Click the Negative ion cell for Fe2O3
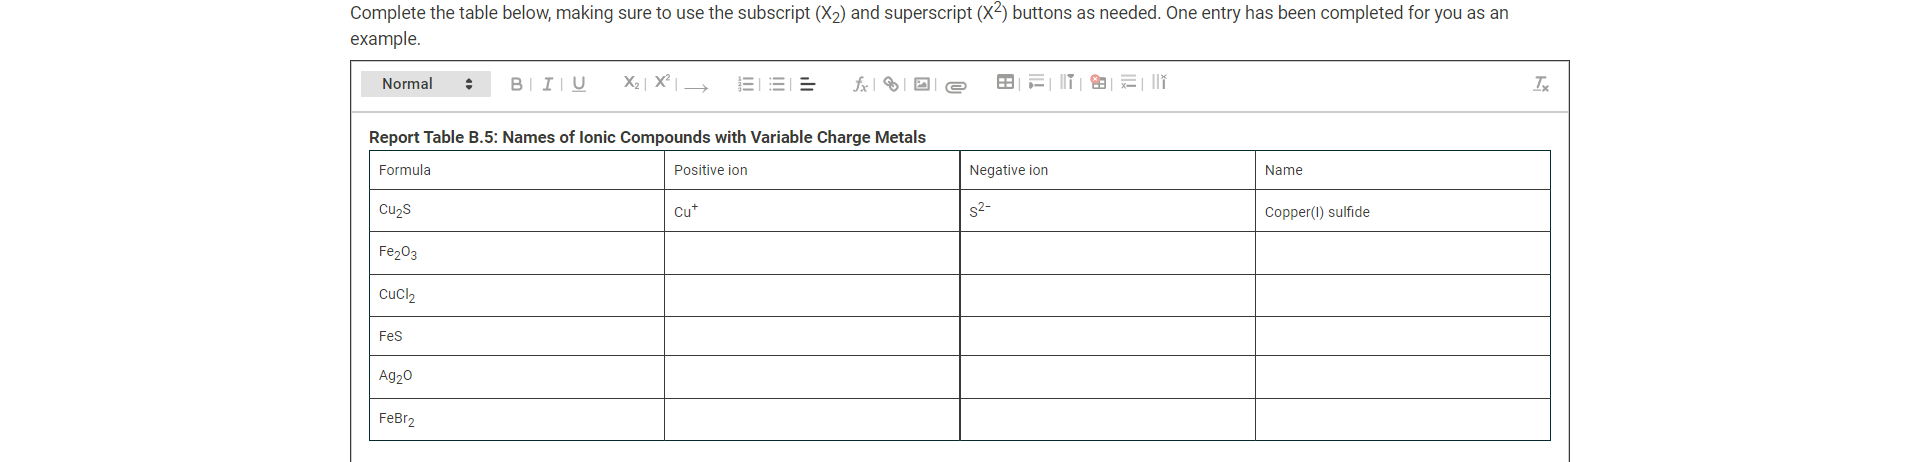 pos(1108,253)
